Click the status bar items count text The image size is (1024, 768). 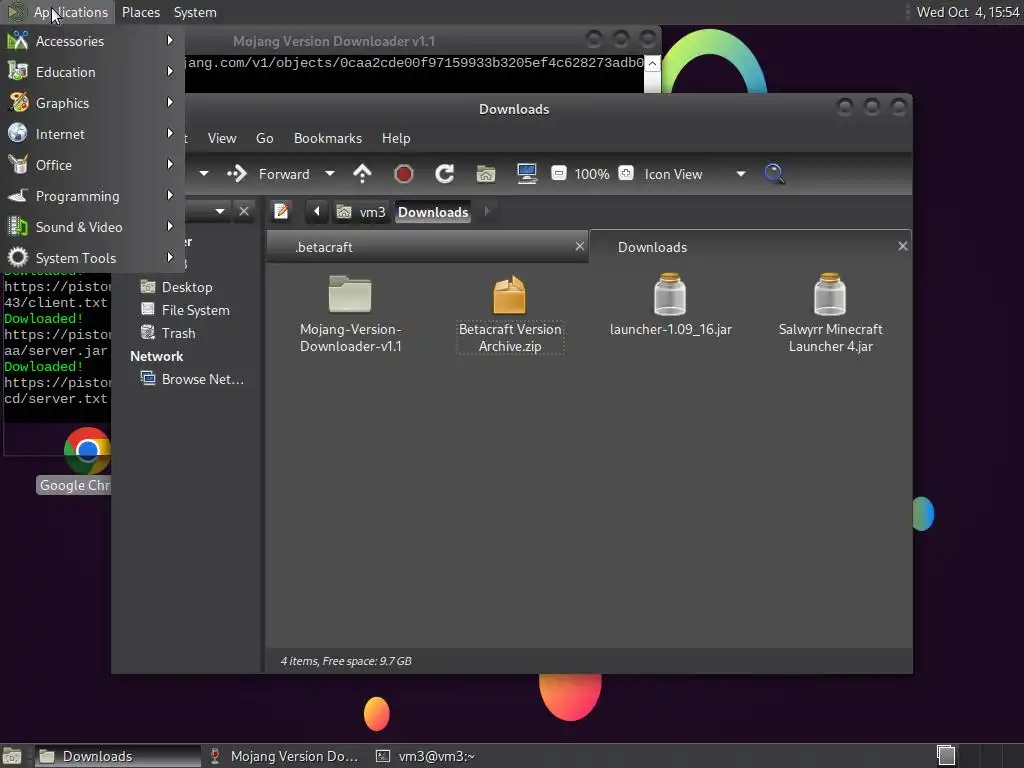coord(346,661)
